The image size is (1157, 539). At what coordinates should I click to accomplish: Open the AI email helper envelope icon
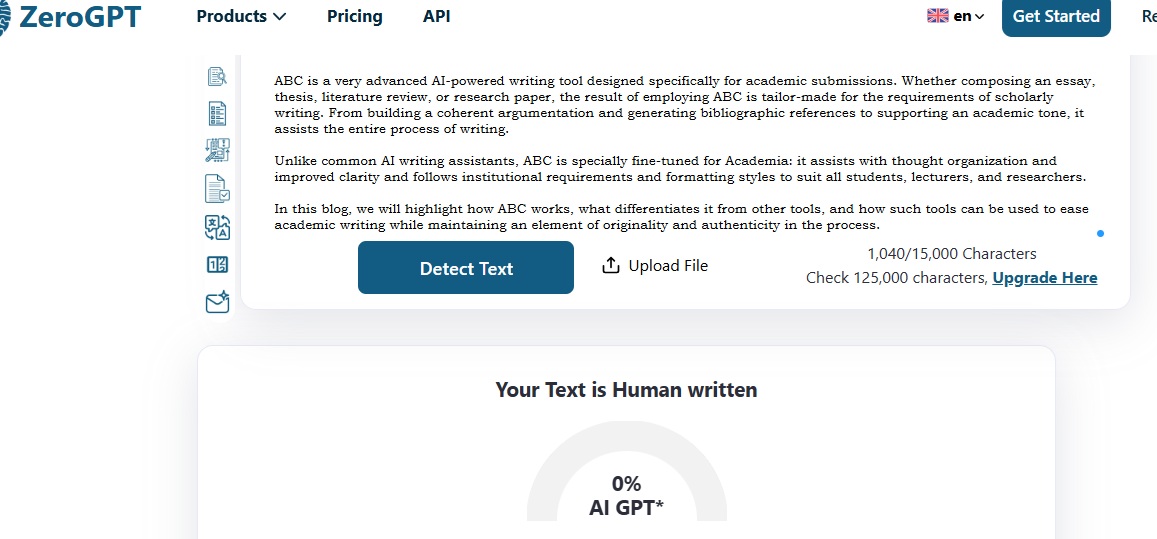tap(218, 302)
